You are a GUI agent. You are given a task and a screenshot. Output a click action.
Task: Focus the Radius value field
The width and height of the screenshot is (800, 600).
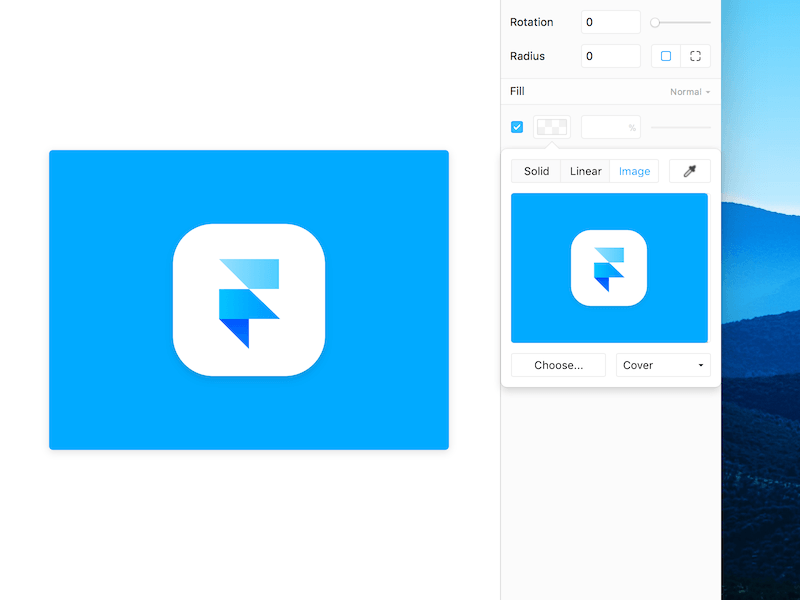611,56
